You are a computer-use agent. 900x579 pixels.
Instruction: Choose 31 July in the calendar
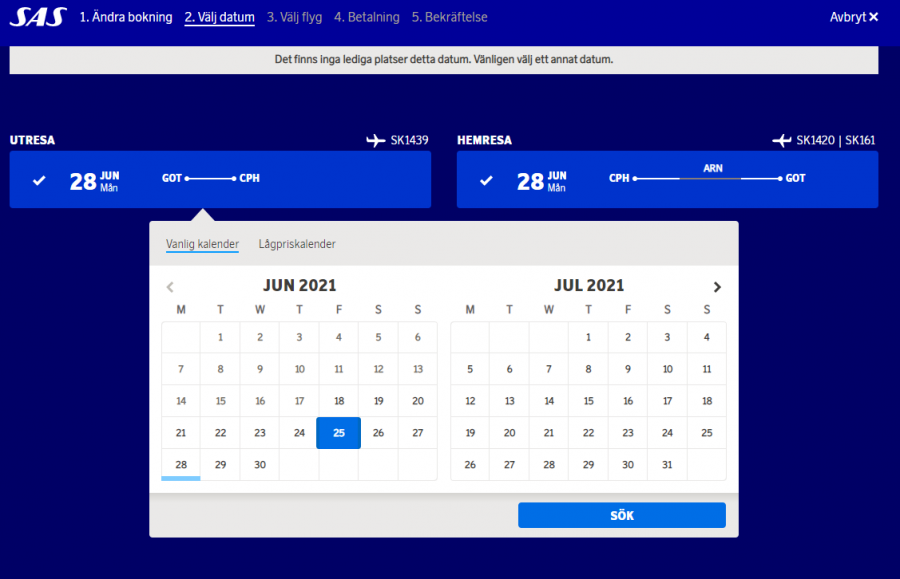point(667,465)
